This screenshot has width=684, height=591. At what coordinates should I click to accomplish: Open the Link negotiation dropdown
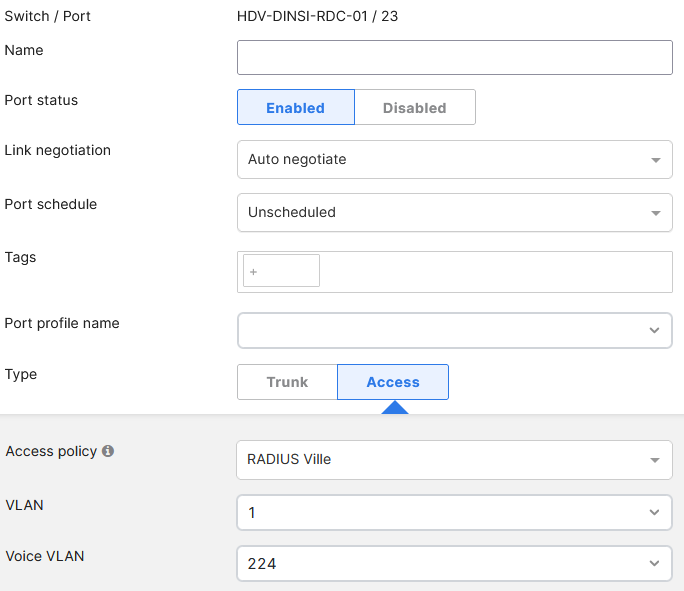[455, 159]
